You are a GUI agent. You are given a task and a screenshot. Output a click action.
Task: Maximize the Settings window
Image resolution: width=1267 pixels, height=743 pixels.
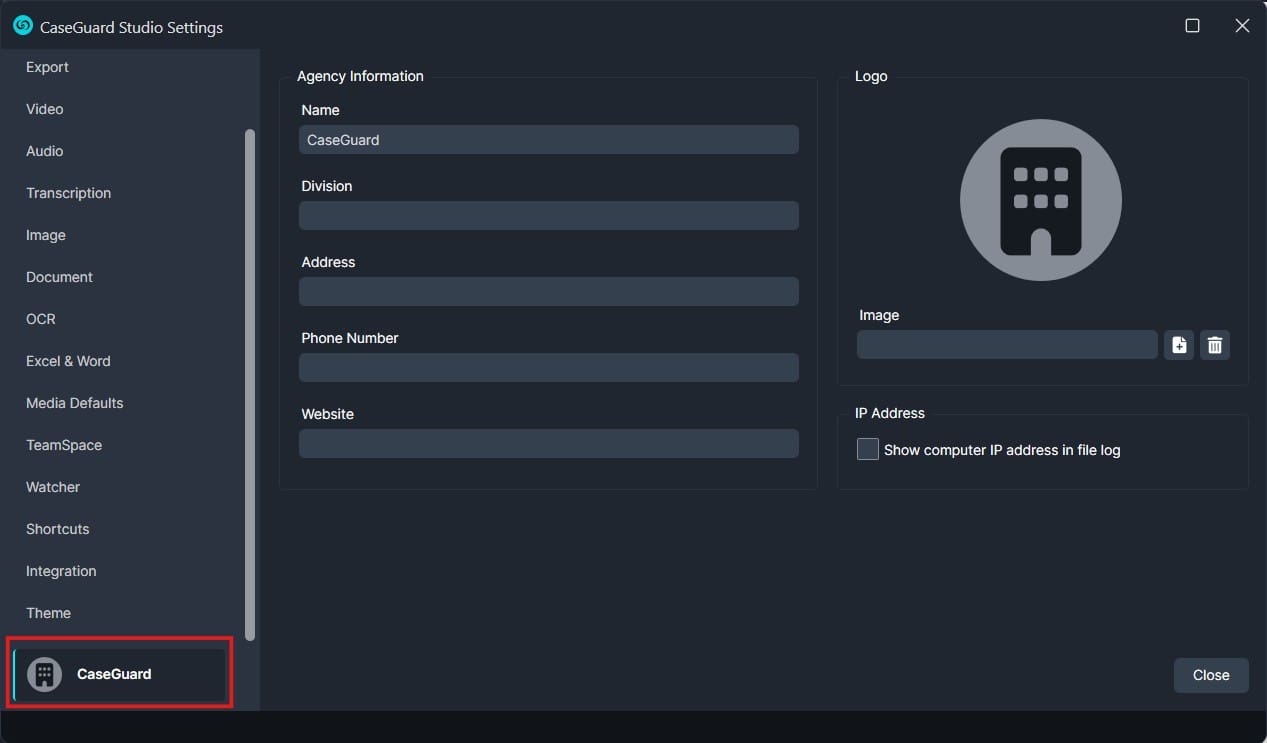(1192, 26)
